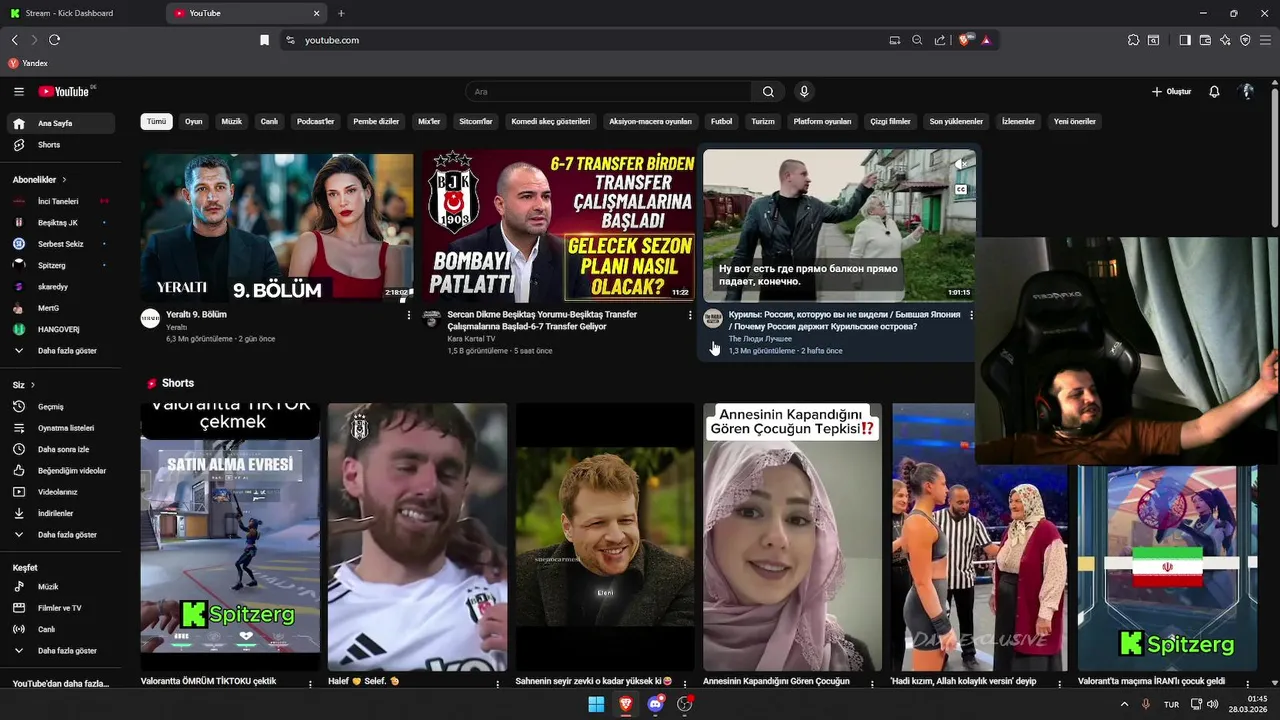This screenshot has height=720, width=1280.
Task: Open İndirilenler downloads
Action: tap(62, 513)
